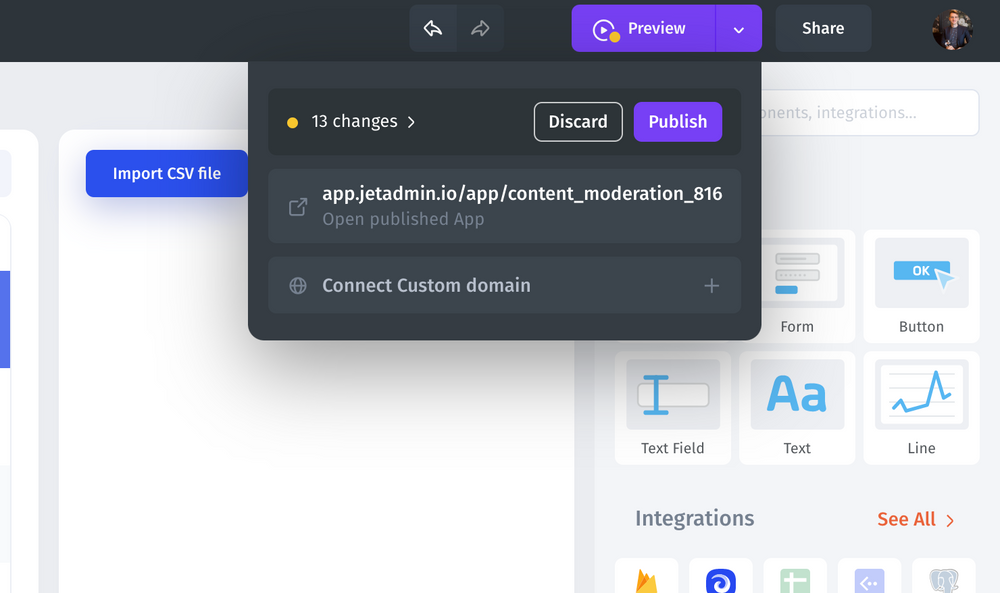Image resolution: width=1000 pixels, height=593 pixels.
Task: Open the Preview dropdown chevron
Action: [x=738, y=28]
